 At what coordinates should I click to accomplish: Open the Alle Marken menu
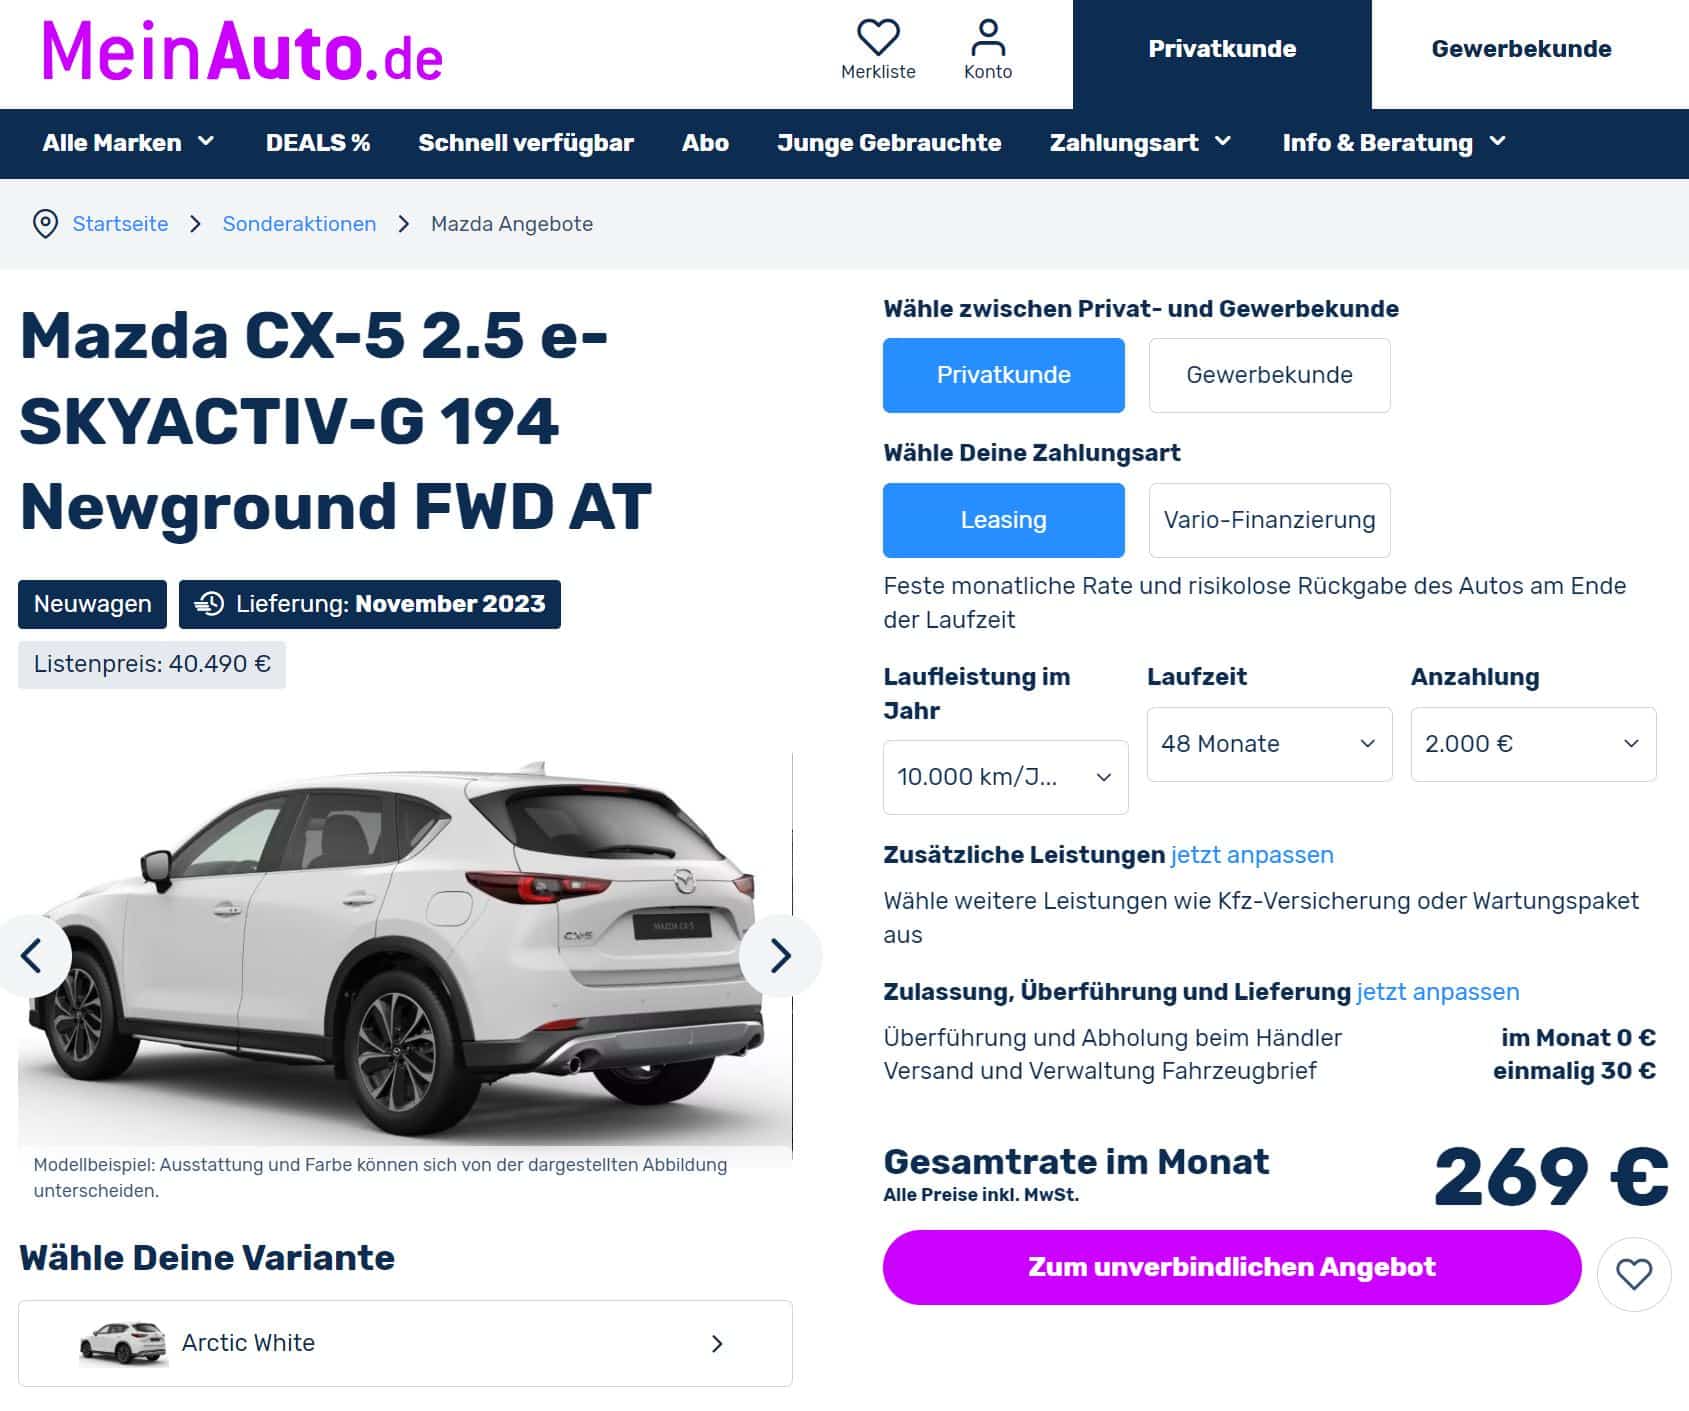click(x=128, y=143)
